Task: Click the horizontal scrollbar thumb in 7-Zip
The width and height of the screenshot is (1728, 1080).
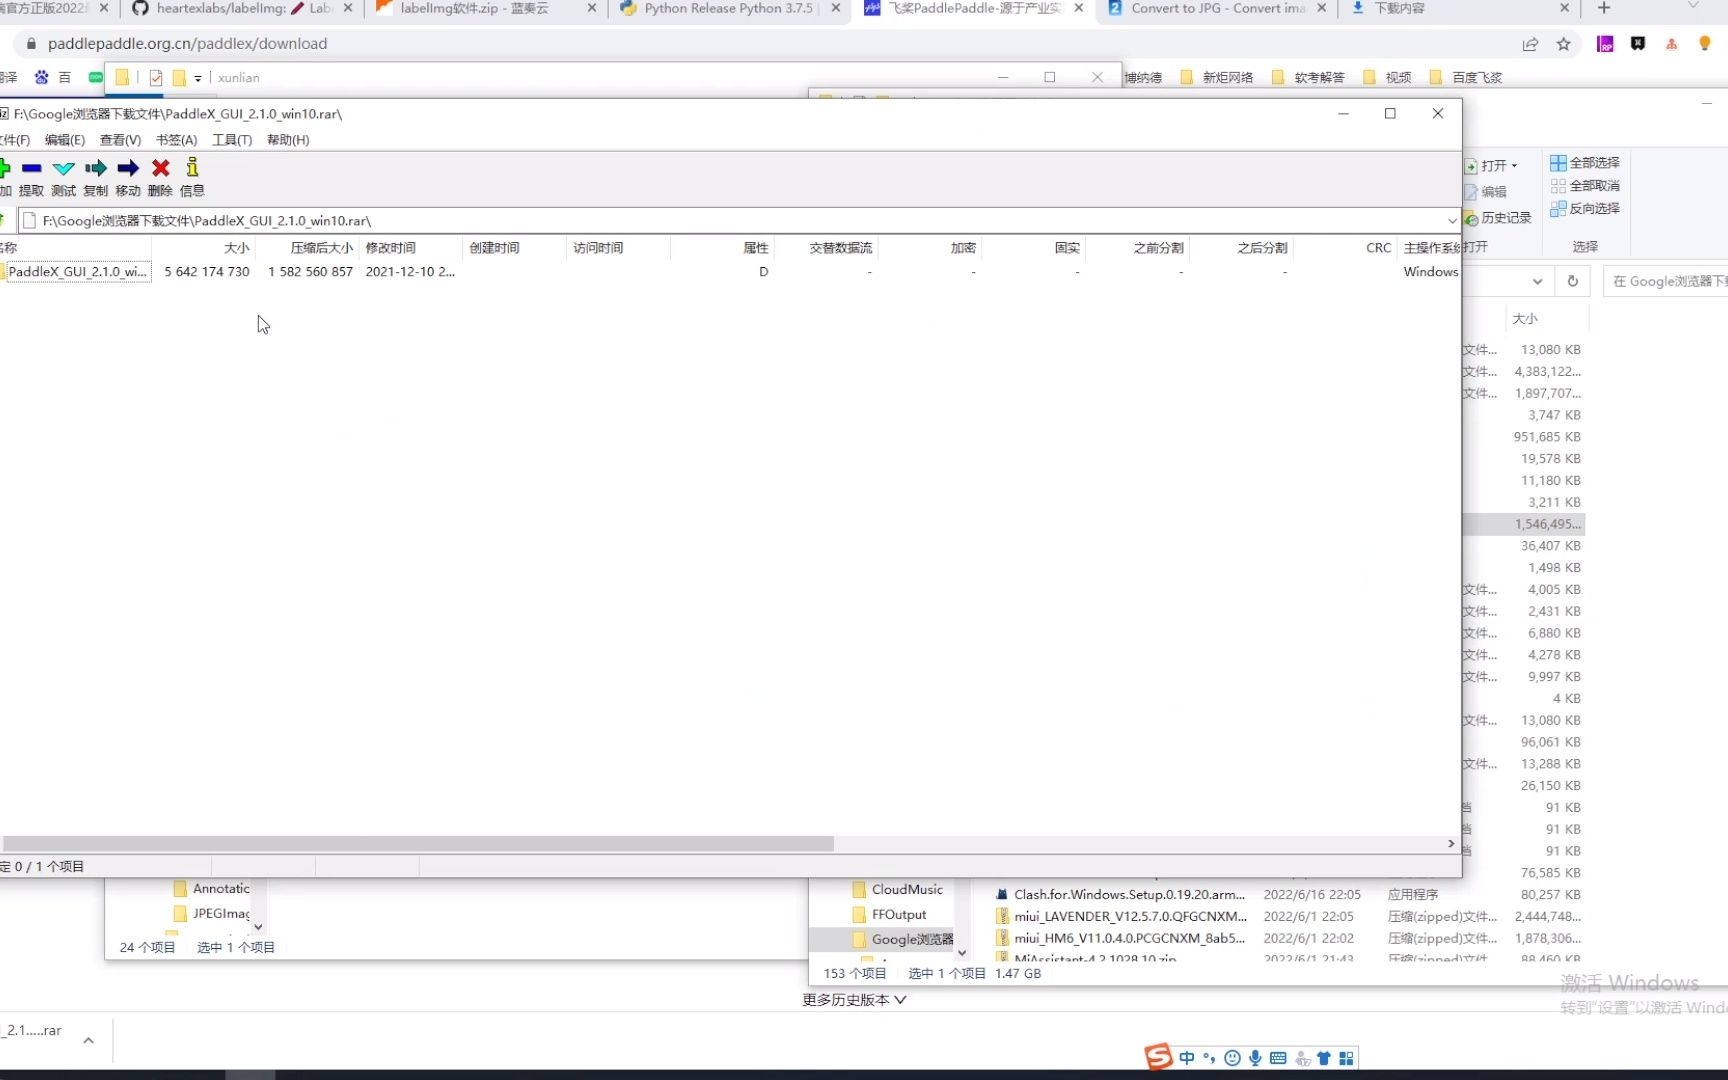Action: (x=417, y=844)
